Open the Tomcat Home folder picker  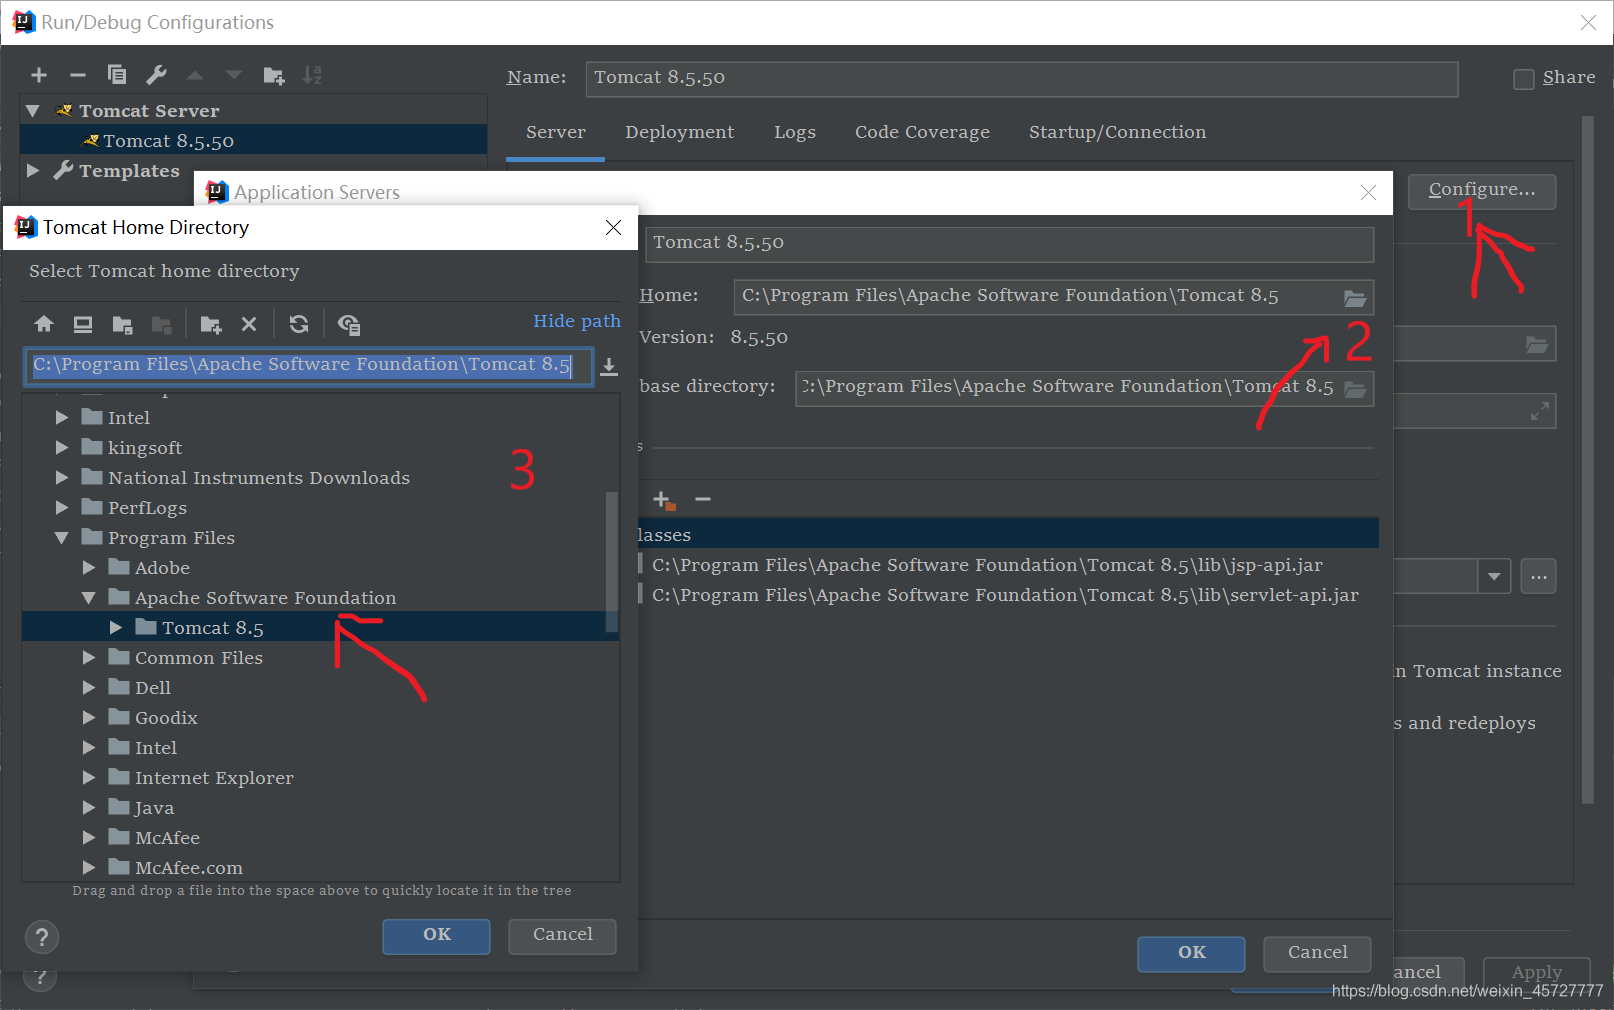[x=1355, y=296]
